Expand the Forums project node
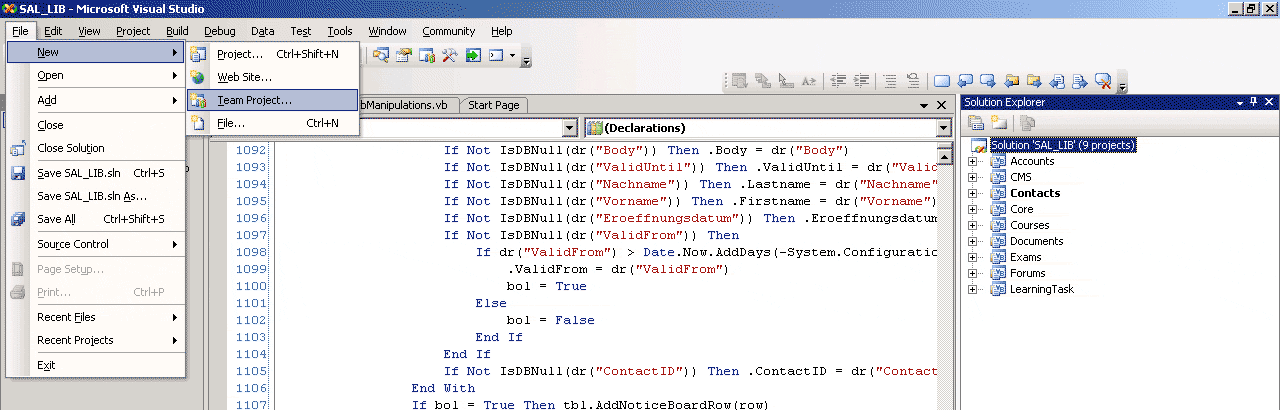The height and width of the screenshot is (410, 1280). [973, 273]
